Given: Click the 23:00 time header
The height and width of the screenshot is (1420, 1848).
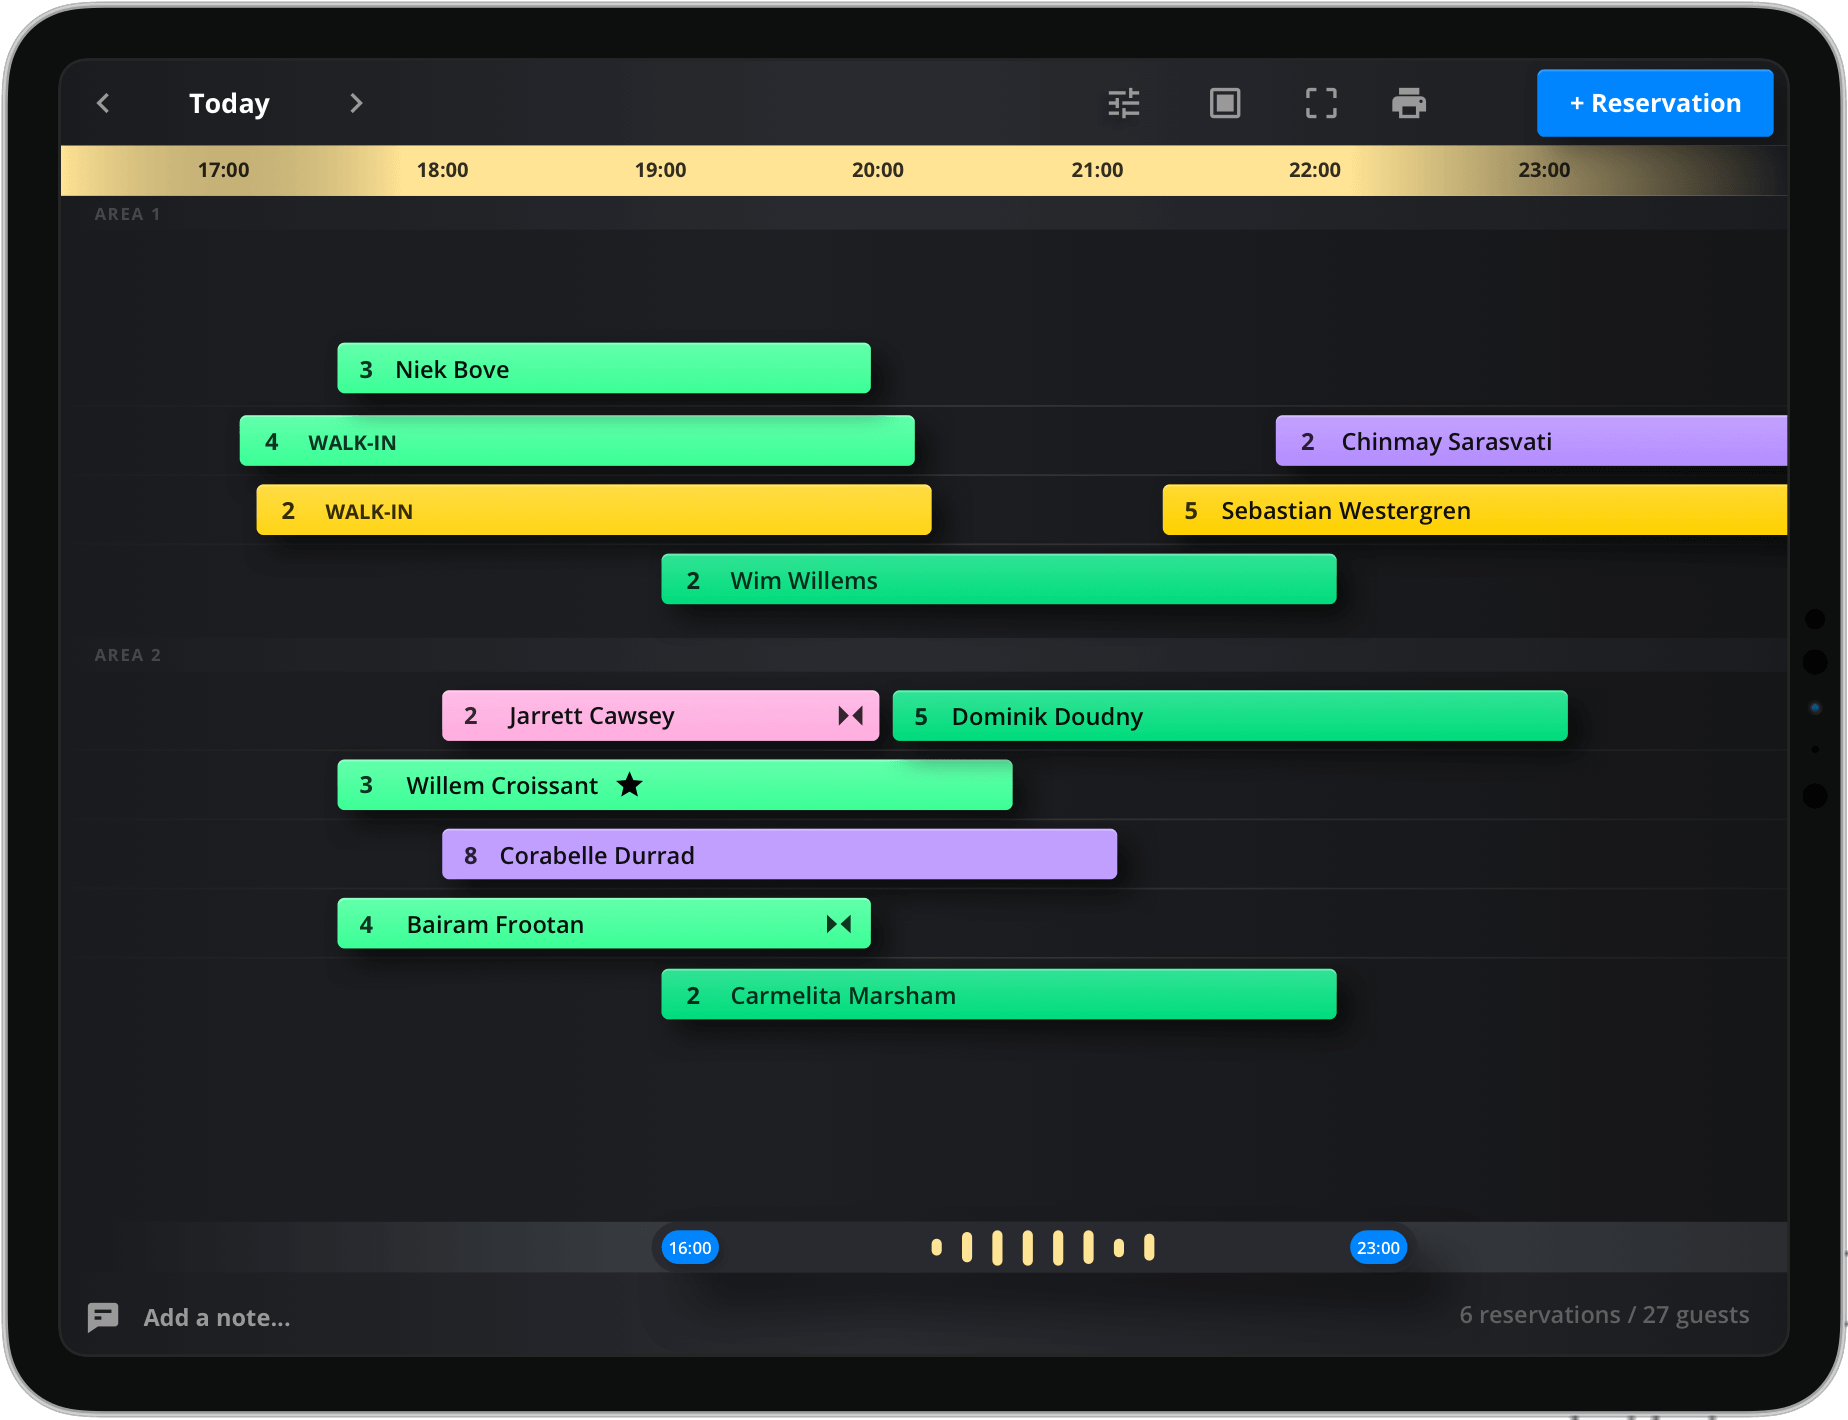Looking at the screenshot, I should [1544, 170].
